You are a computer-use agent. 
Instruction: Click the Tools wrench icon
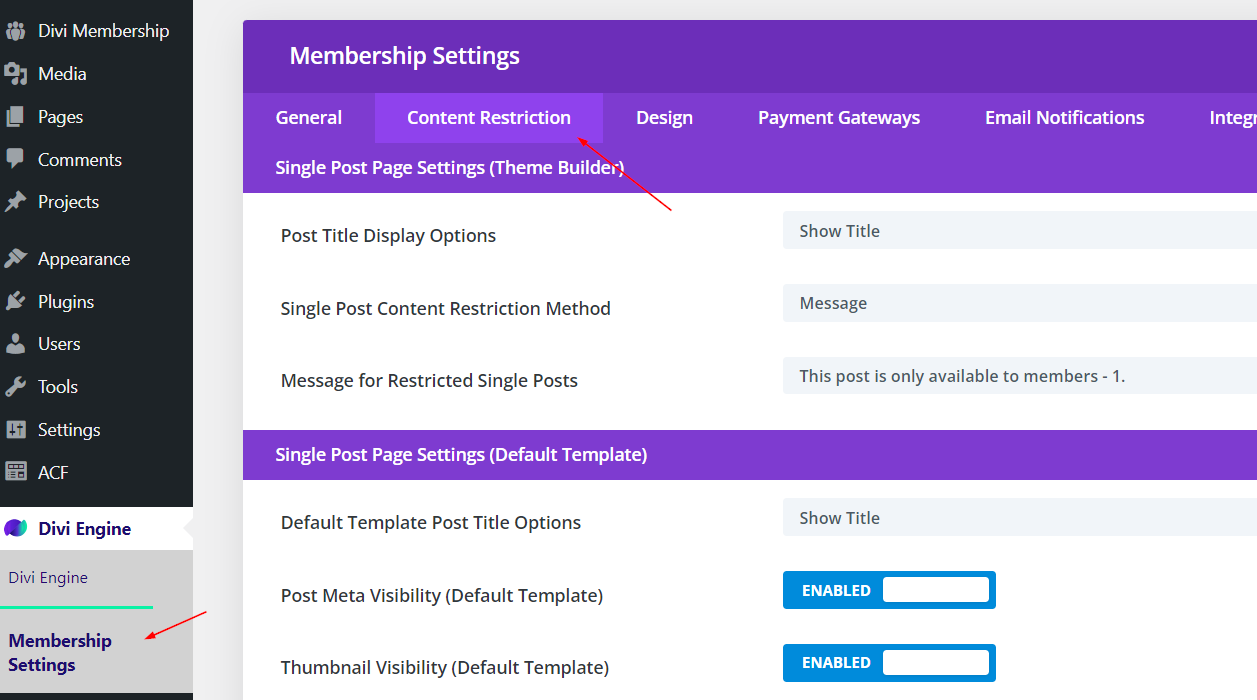[15, 387]
